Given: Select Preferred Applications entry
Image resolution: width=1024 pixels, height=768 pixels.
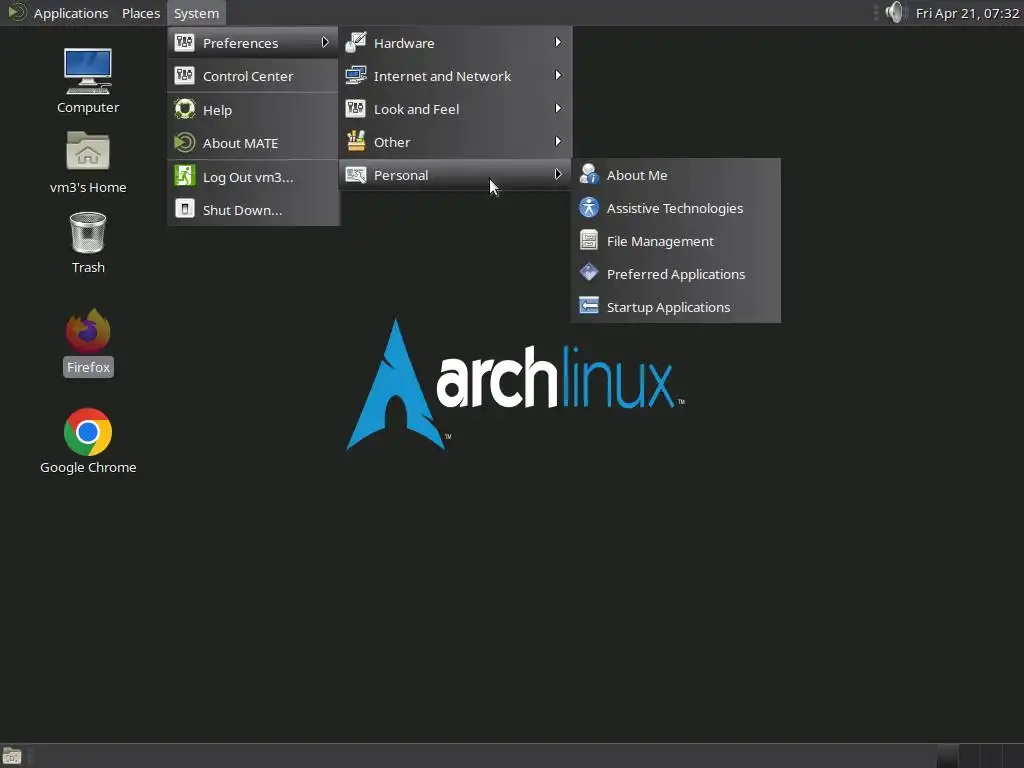Looking at the screenshot, I should (676, 274).
